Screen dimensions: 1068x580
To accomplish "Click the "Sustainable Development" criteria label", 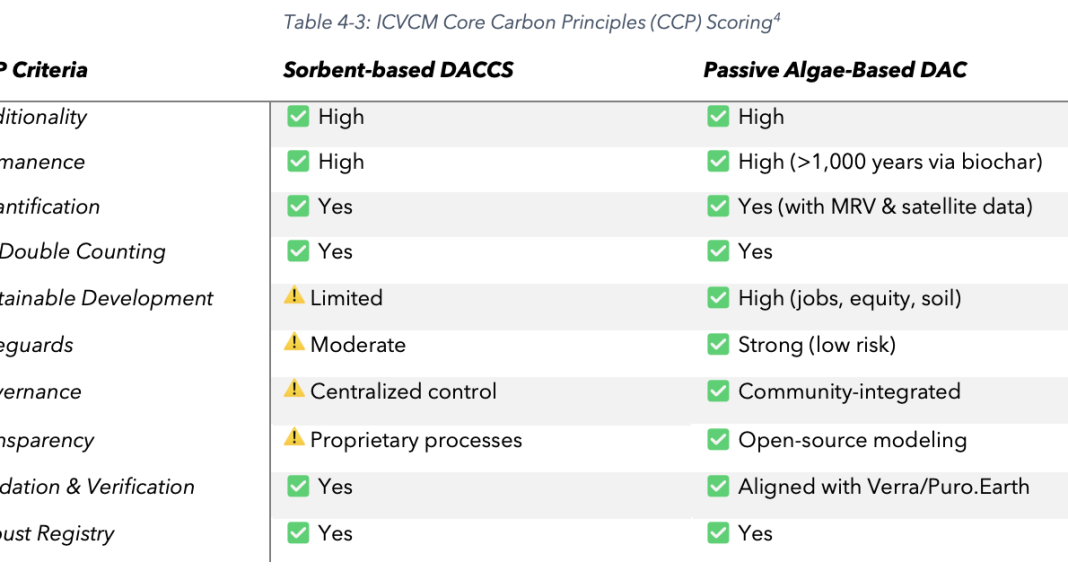I will [106, 298].
